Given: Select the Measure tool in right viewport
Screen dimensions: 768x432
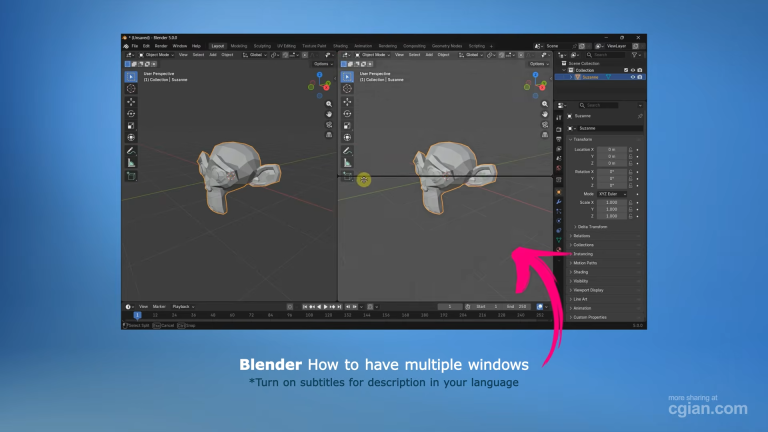Looking at the screenshot, I should [x=347, y=163].
